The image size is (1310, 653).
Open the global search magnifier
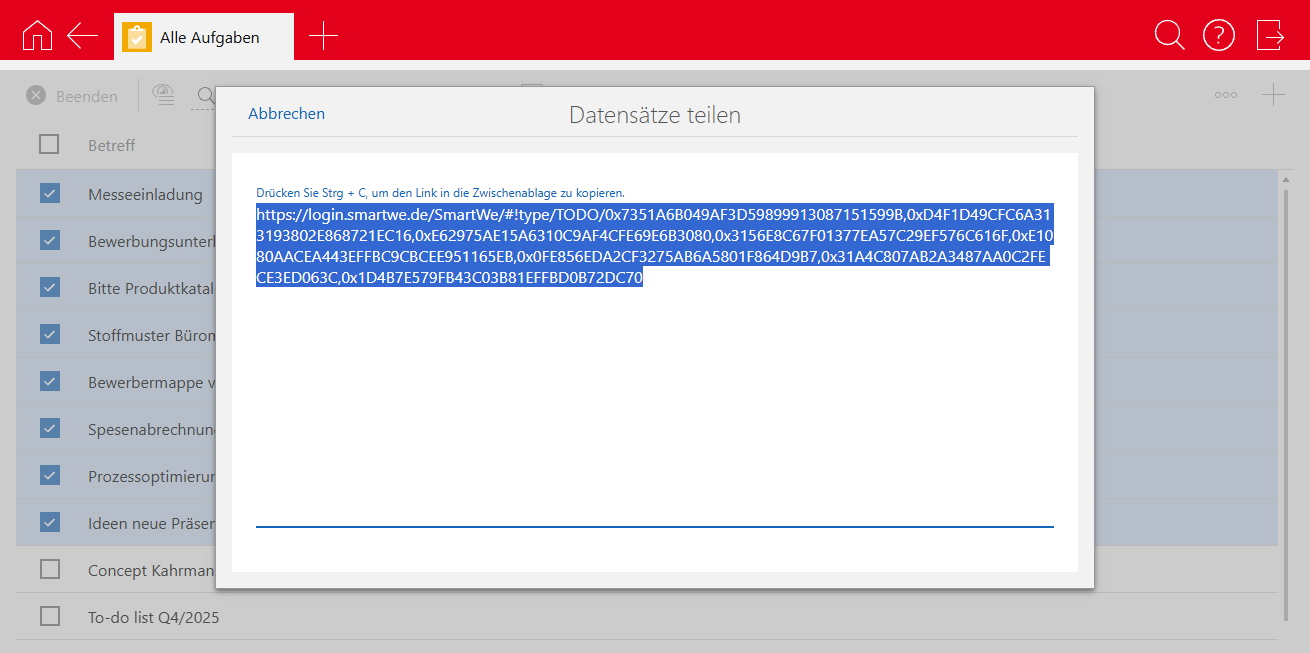[1168, 35]
